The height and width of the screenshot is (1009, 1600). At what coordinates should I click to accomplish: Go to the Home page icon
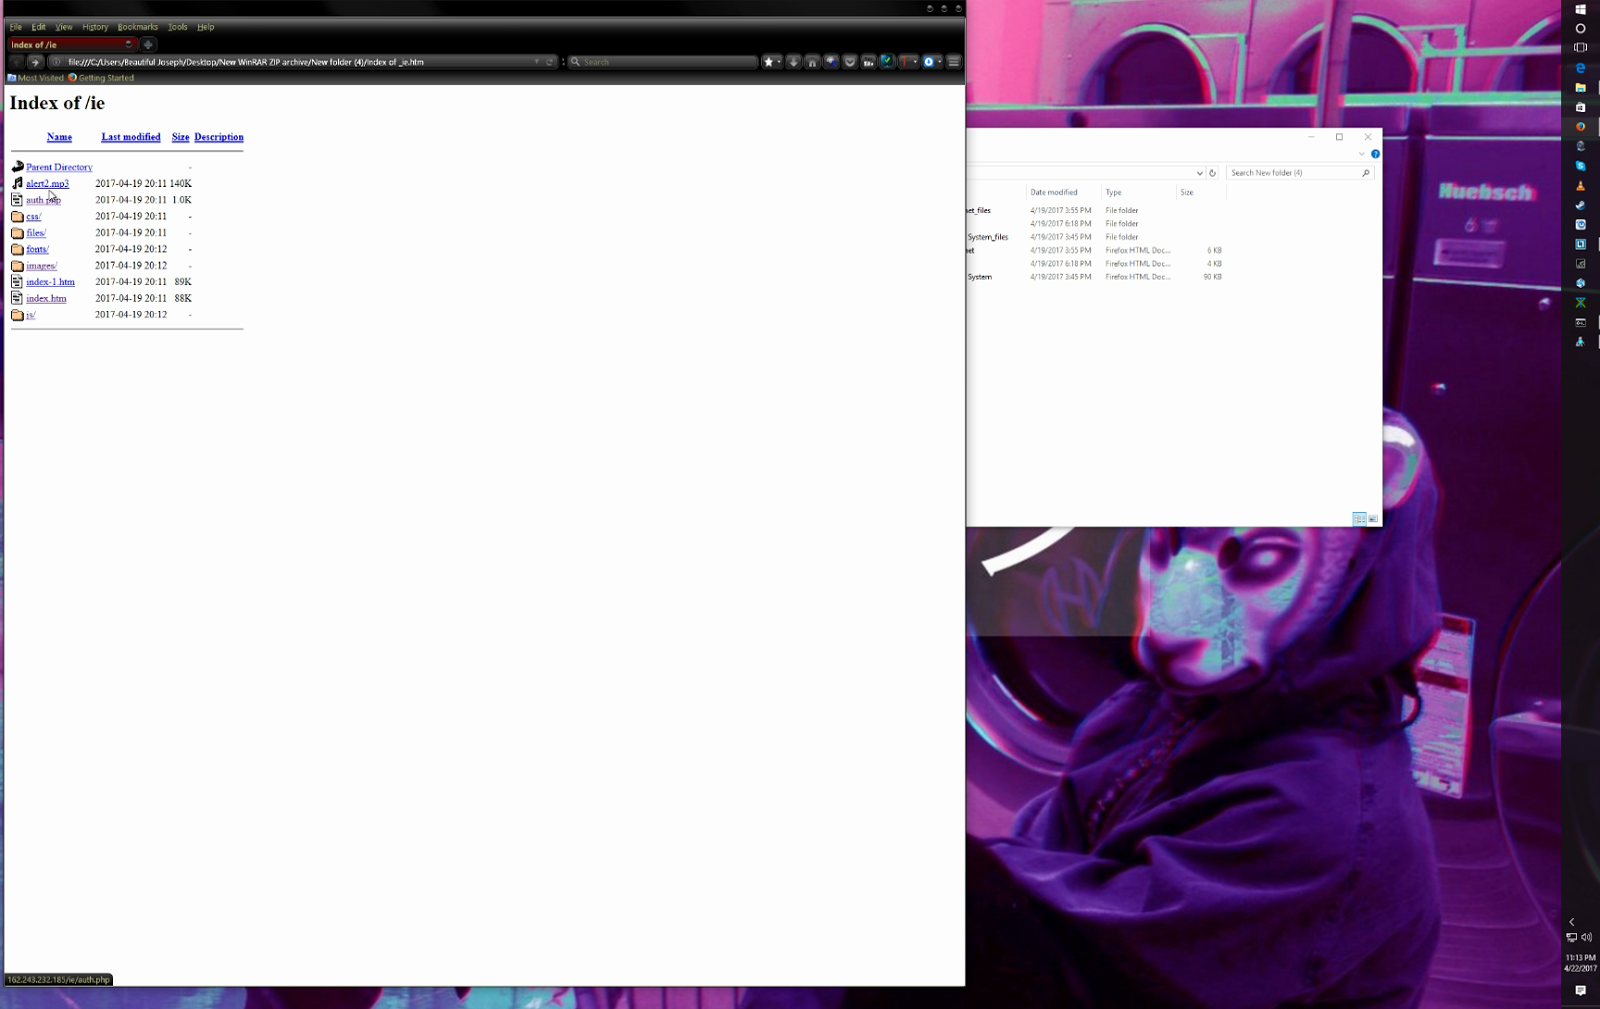[x=812, y=62]
